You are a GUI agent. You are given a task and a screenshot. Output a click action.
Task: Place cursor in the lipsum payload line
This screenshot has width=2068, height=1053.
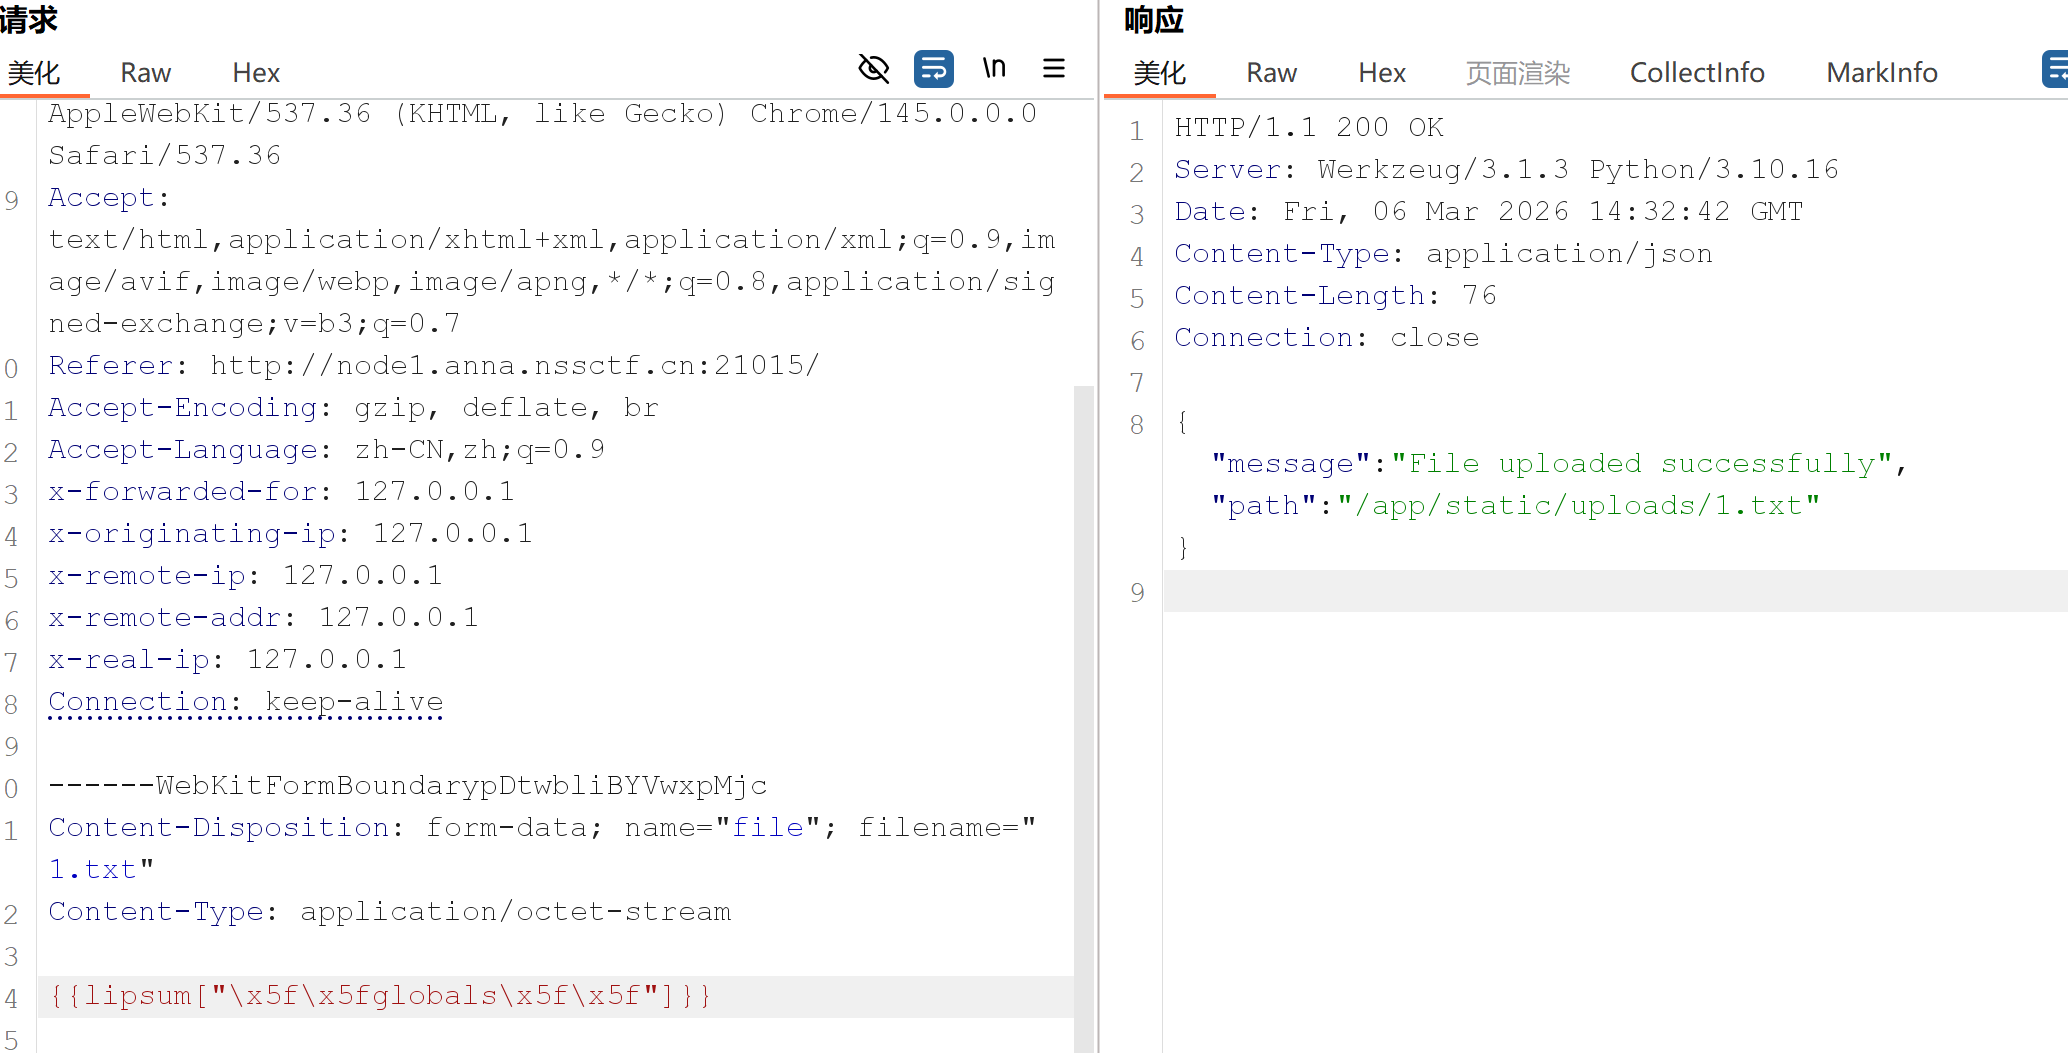380,996
